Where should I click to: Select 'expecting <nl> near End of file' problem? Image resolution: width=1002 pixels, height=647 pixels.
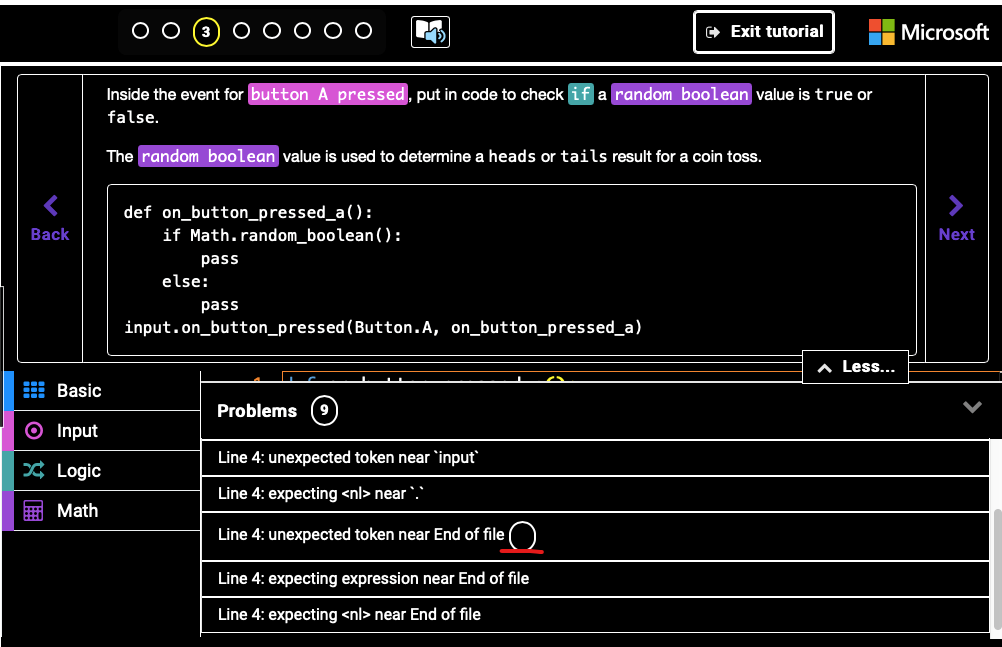[595, 614]
